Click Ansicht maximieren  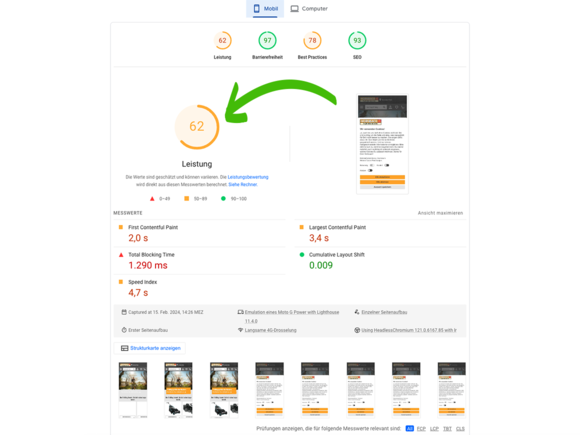pos(440,213)
